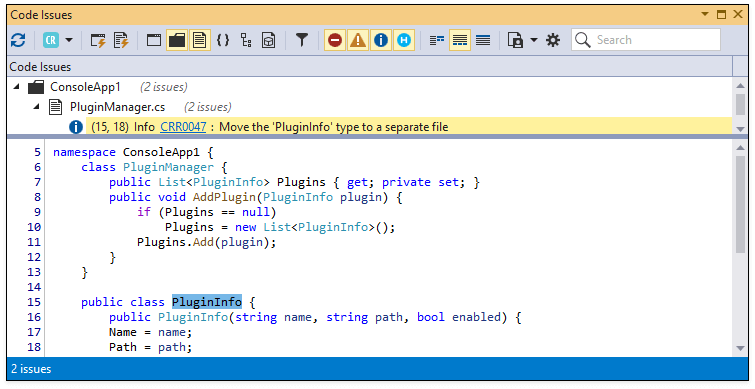The height and width of the screenshot is (389, 755).
Task: Toggle info issues blue i filter
Action: point(381,40)
